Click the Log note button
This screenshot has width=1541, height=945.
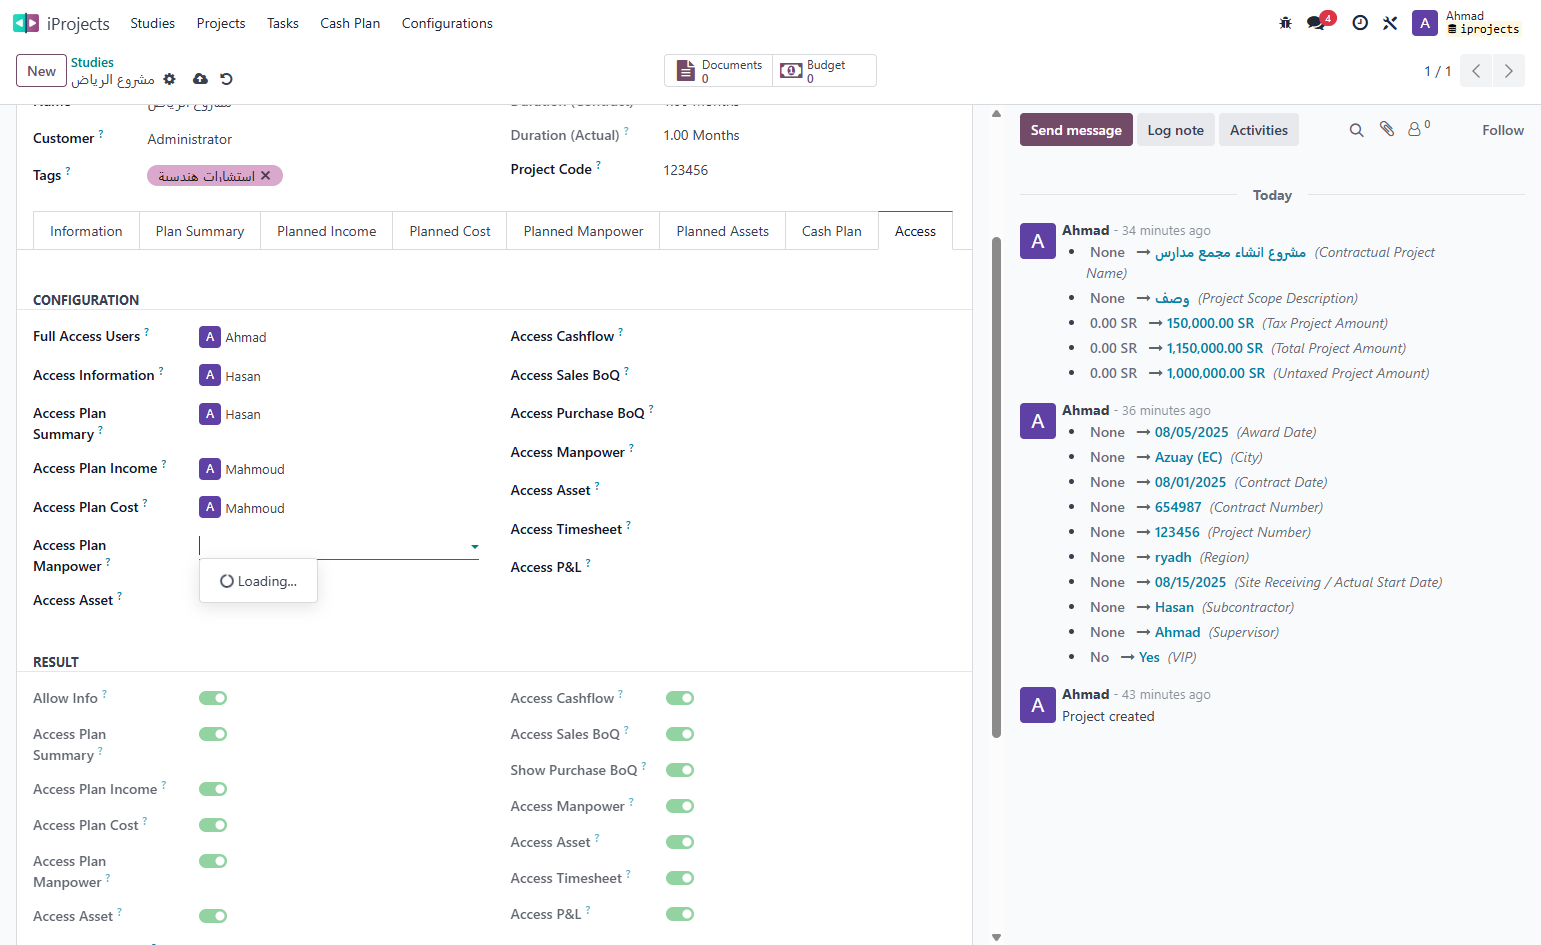click(x=1176, y=130)
